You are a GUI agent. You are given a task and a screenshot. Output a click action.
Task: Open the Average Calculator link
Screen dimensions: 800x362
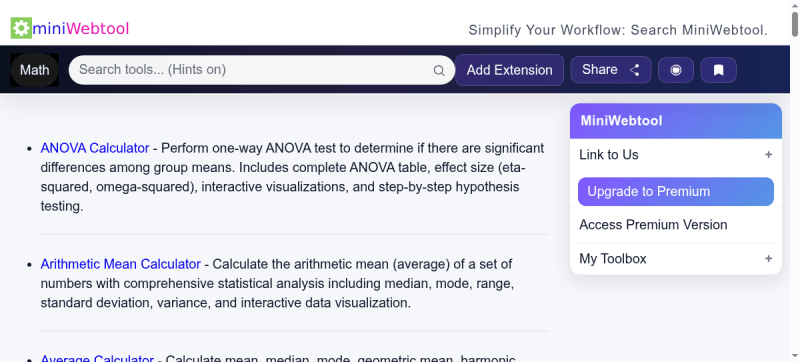coord(97,358)
